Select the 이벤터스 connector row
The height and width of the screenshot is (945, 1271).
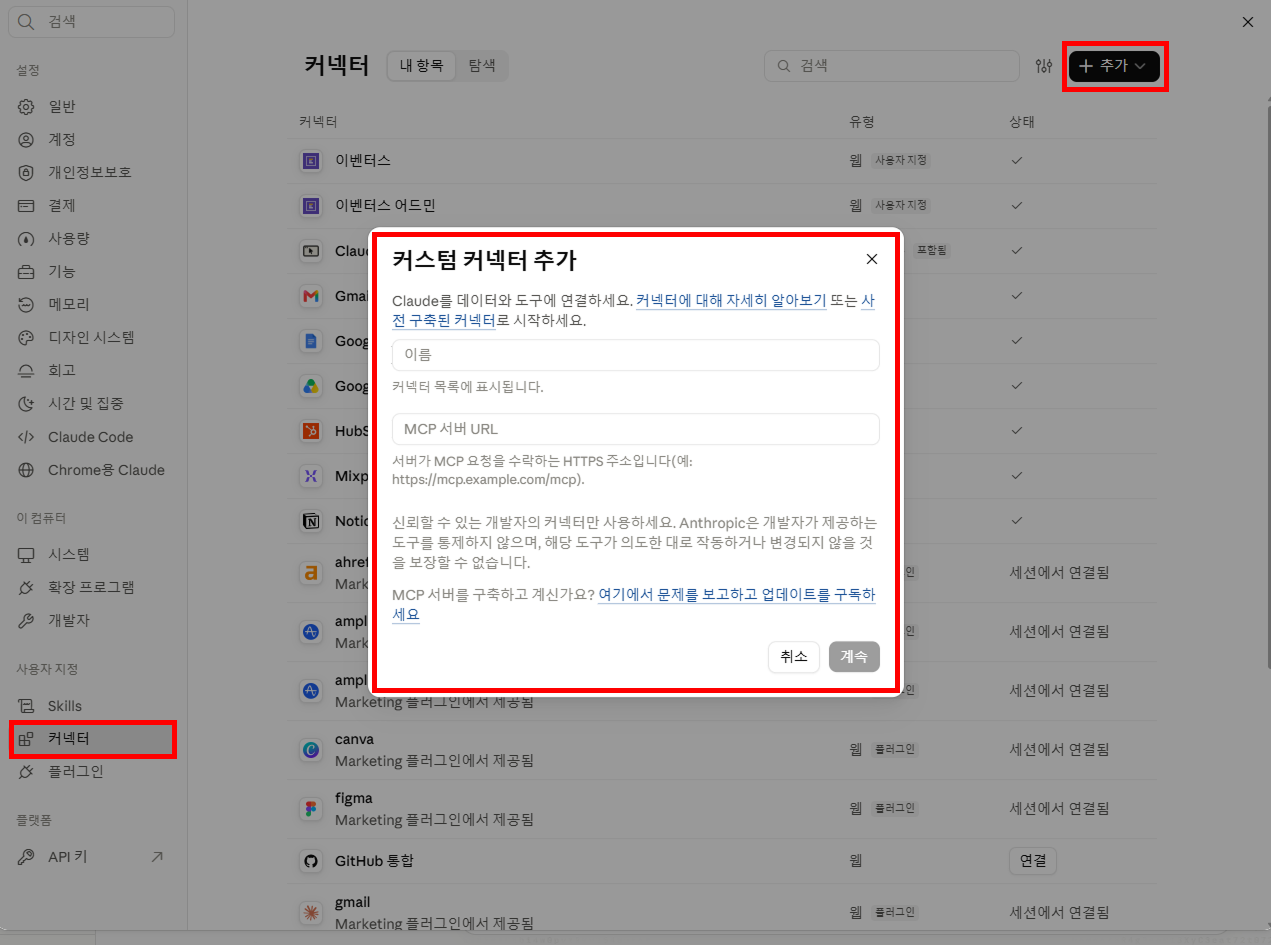[x=722, y=160]
